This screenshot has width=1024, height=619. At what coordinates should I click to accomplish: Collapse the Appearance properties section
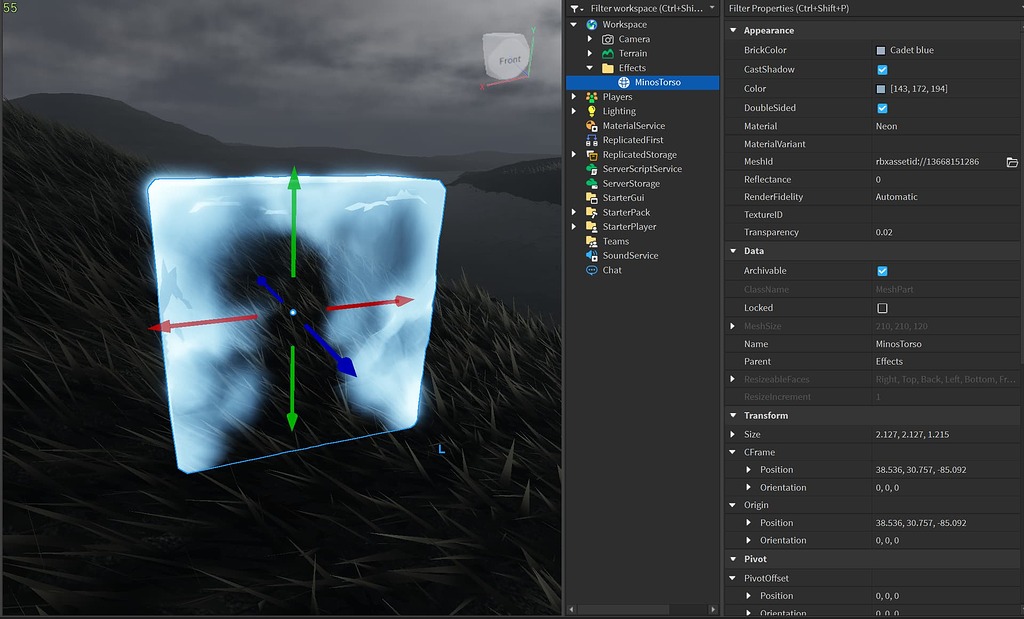[735, 29]
